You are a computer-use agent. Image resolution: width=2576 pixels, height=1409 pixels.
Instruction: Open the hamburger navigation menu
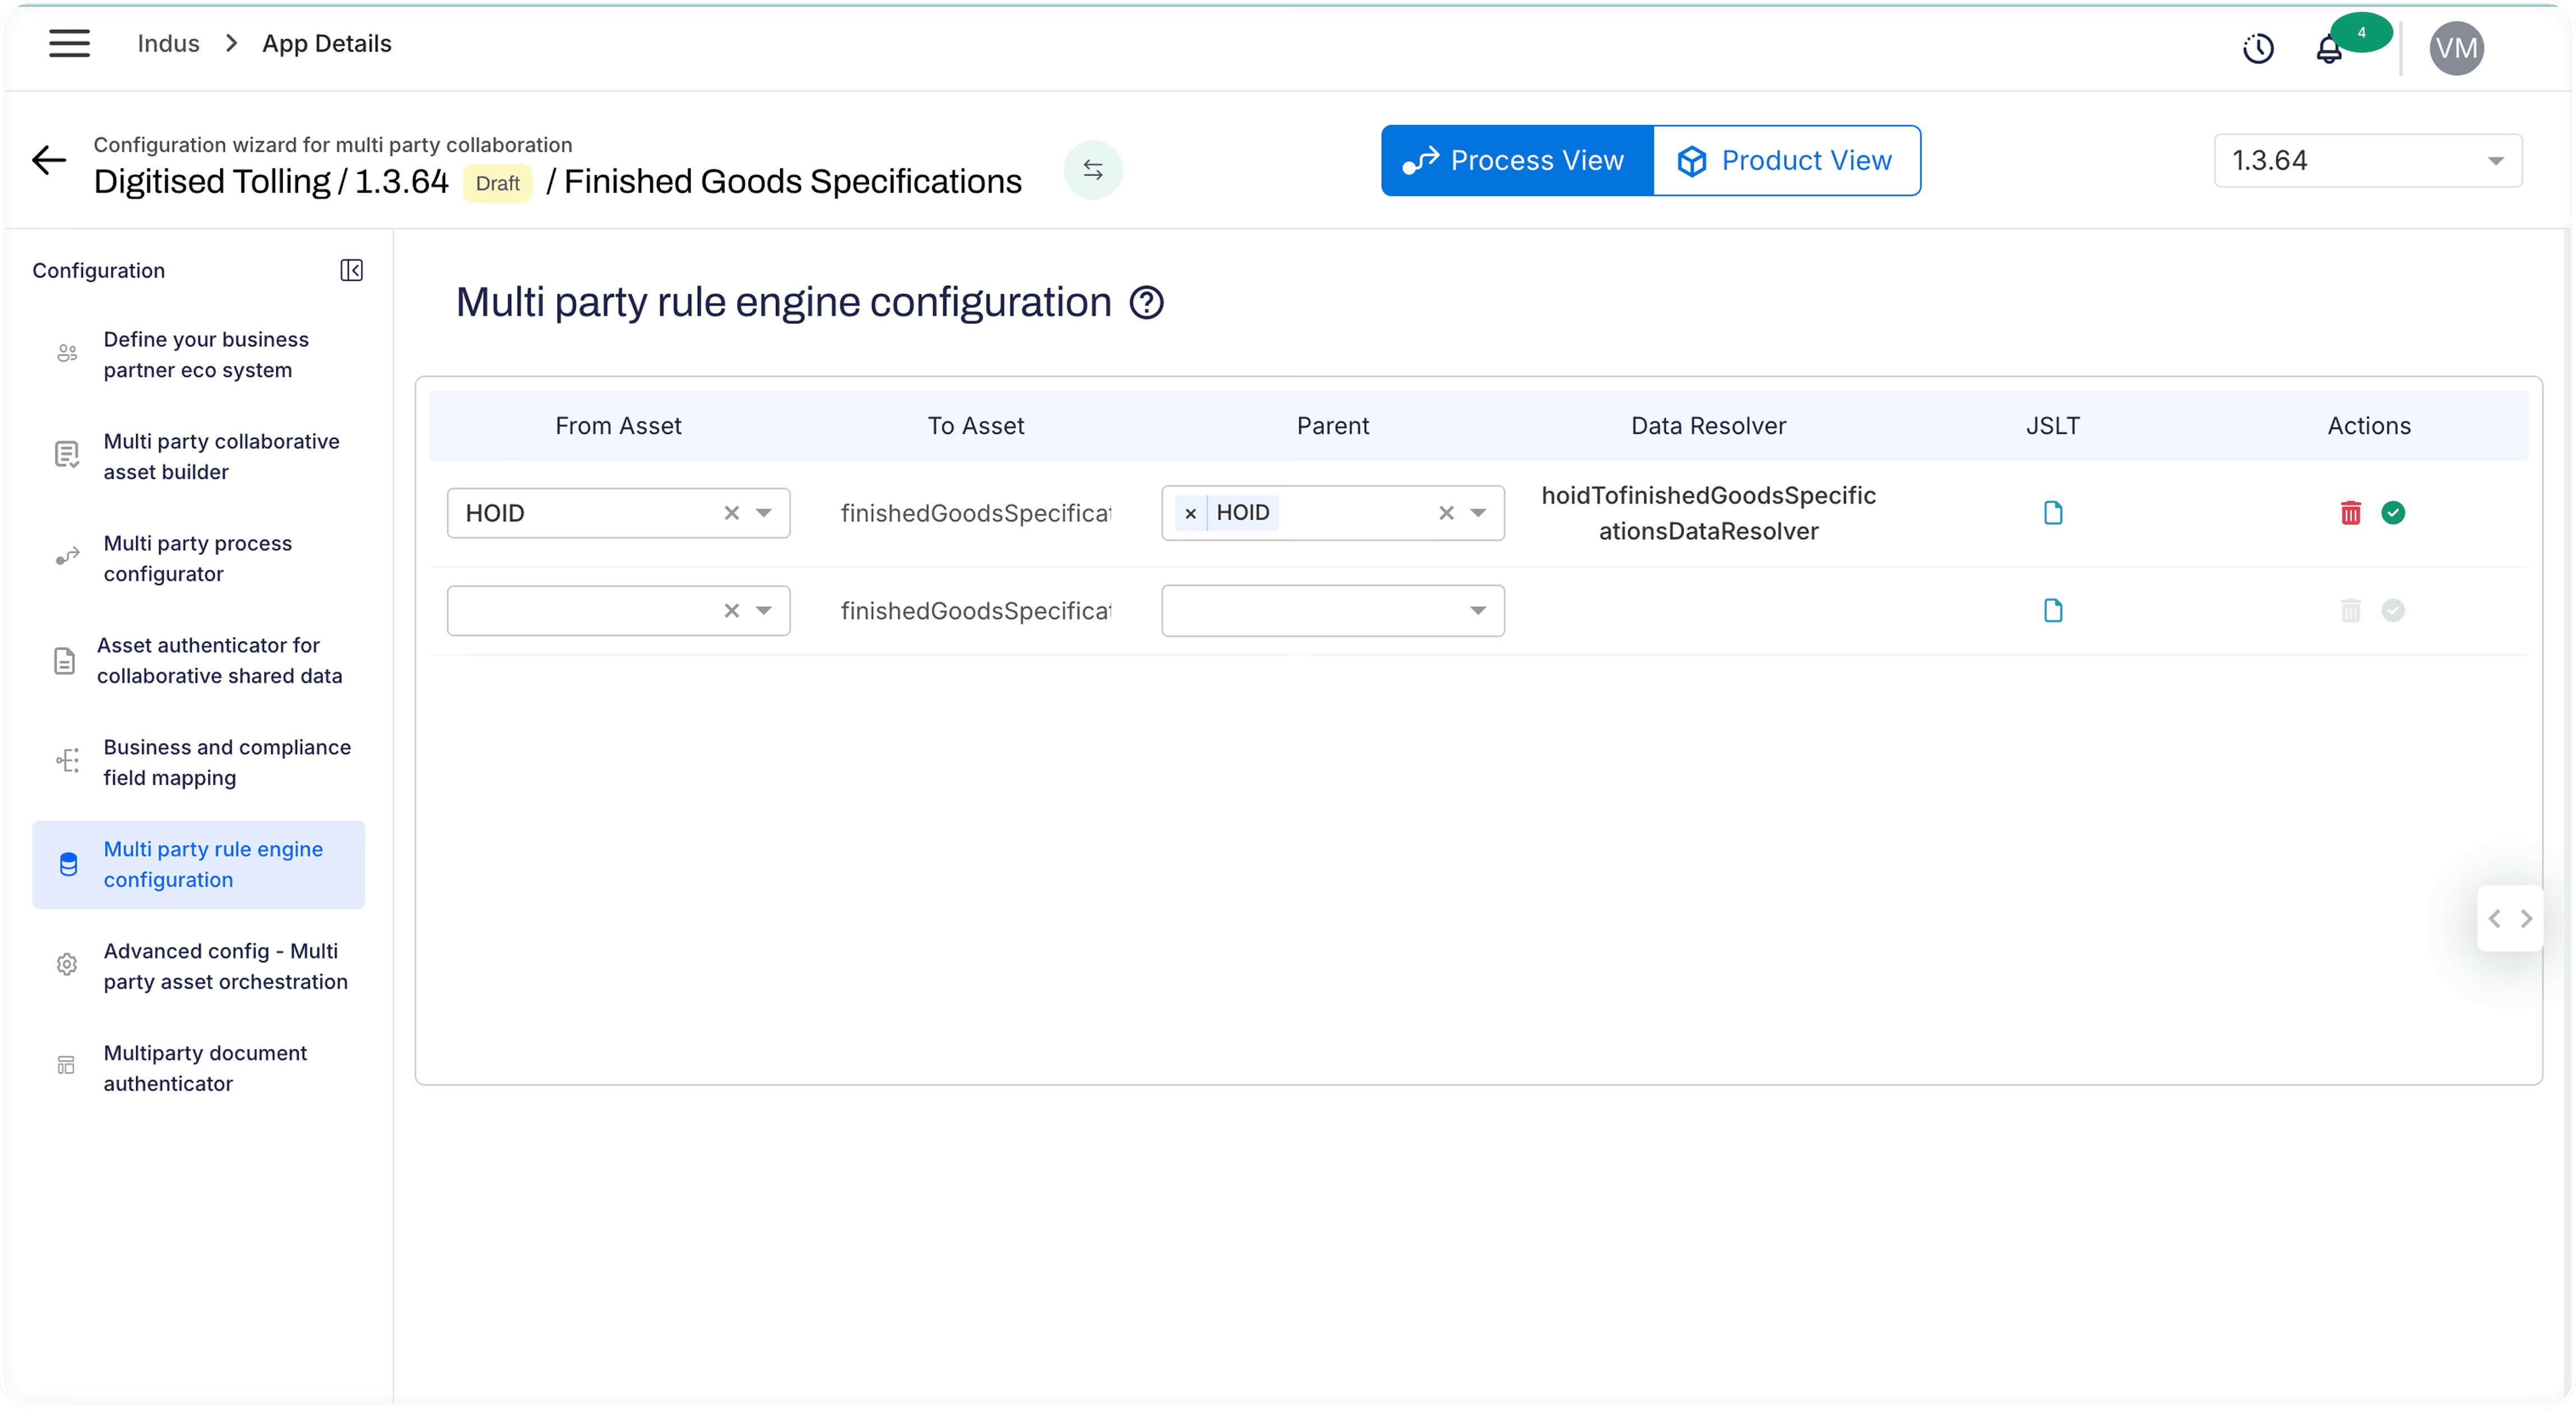(69, 43)
